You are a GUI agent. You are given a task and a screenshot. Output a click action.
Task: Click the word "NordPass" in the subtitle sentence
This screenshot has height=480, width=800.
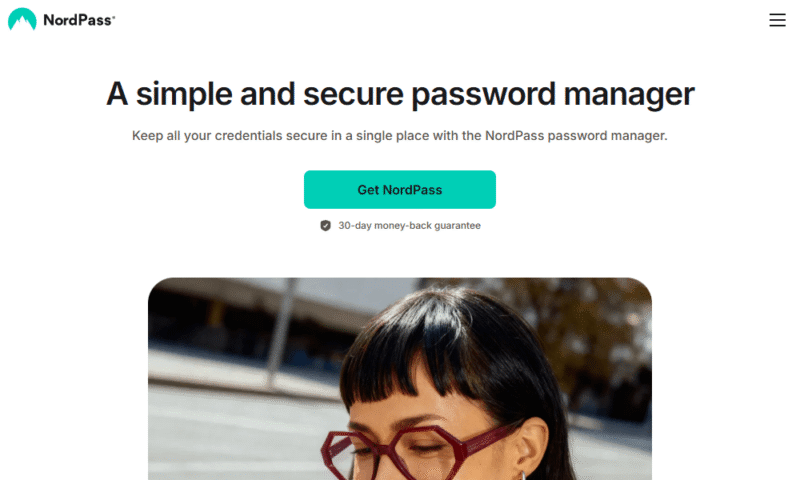point(514,136)
